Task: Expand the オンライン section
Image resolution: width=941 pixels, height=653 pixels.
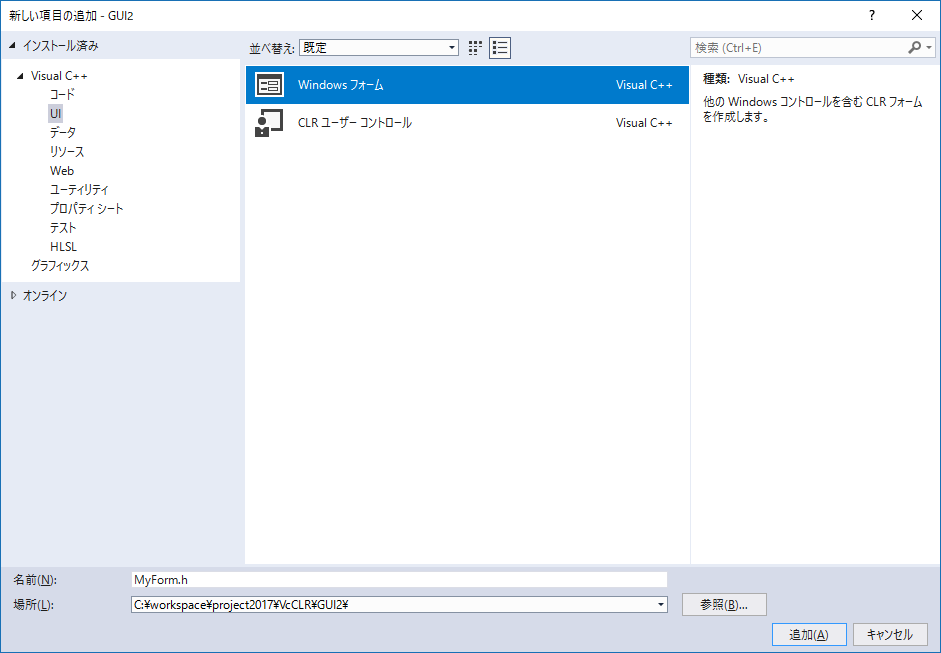Action: click(x=12, y=295)
